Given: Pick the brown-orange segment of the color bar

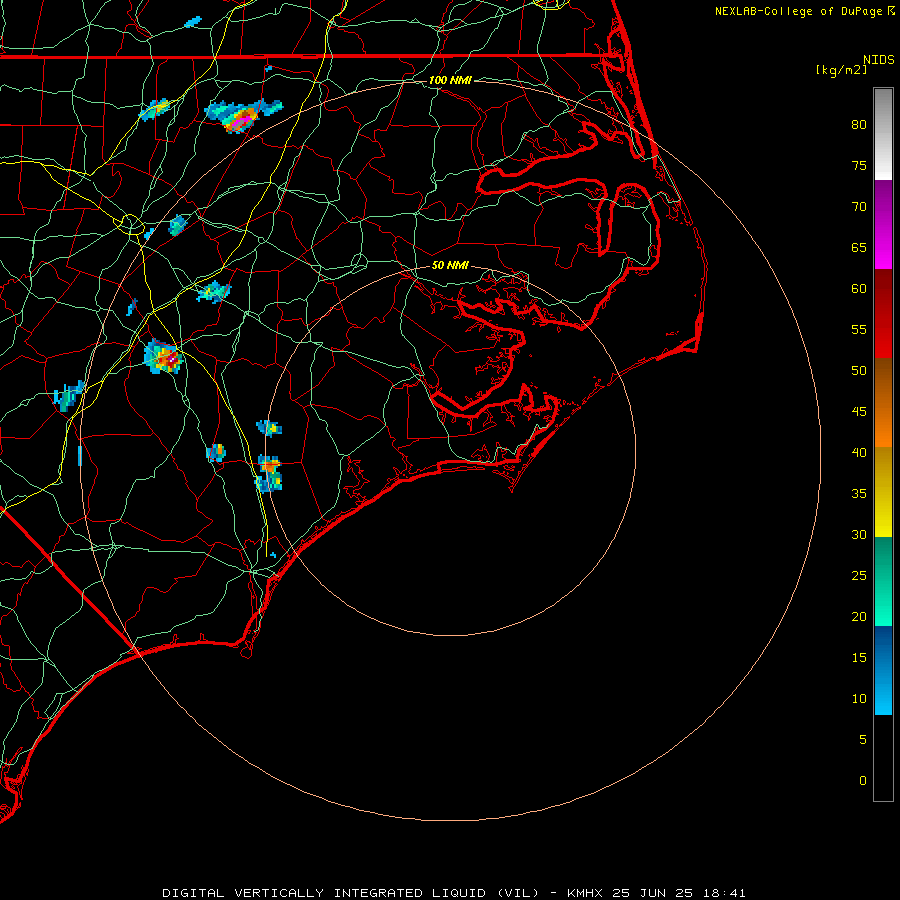Looking at the screenshot, I should (x=883, y=402).
